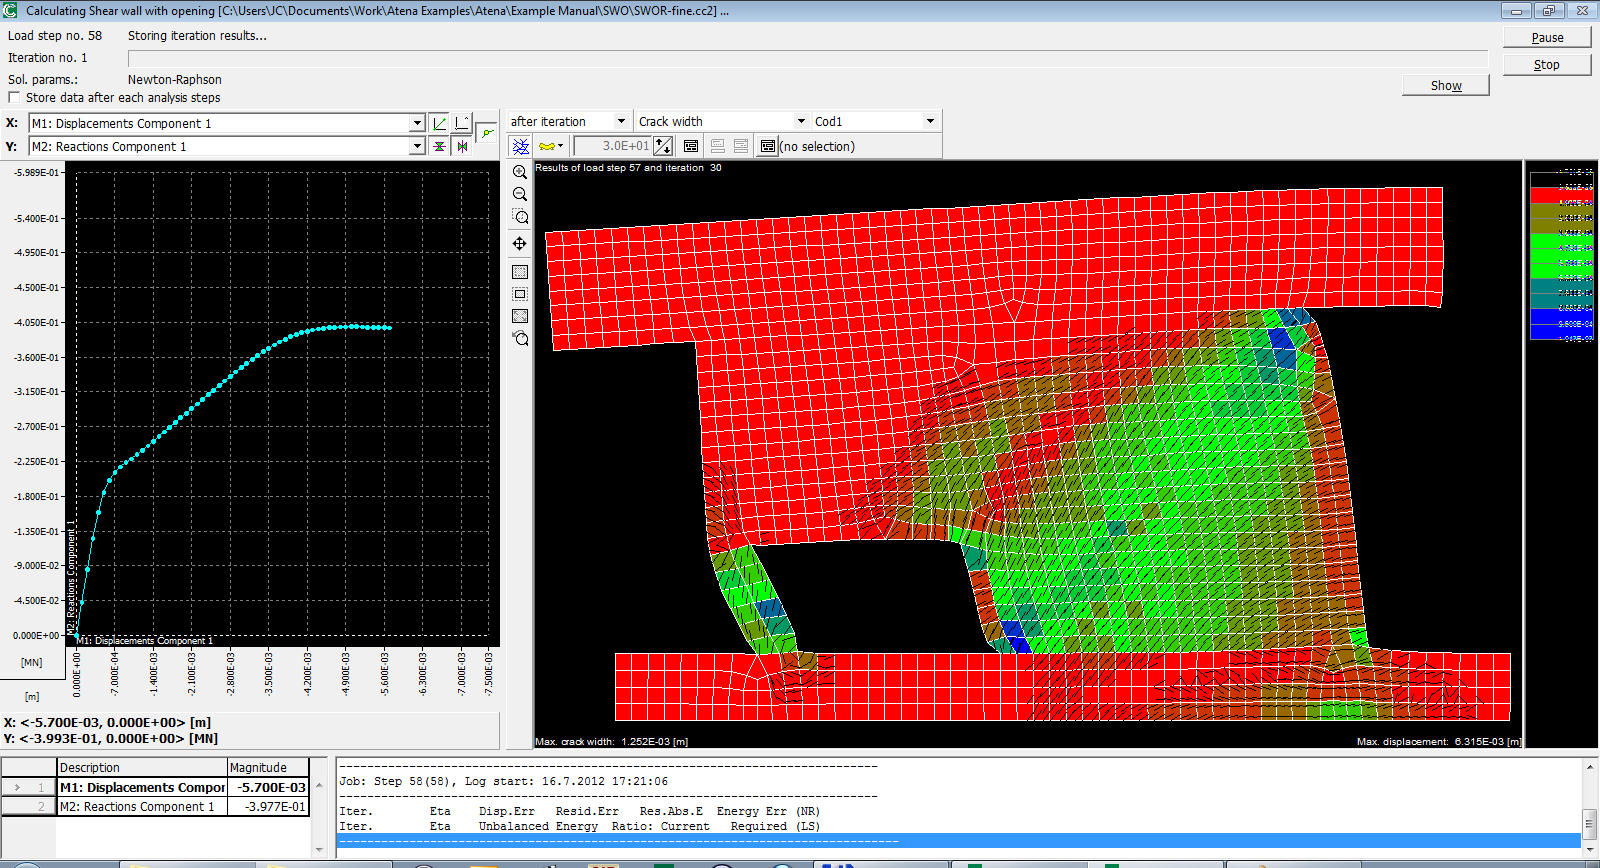This screenshot has width=1600, height=868.
Task: Expand the Crack width quantity dropdown
Action: click(801, 121)
